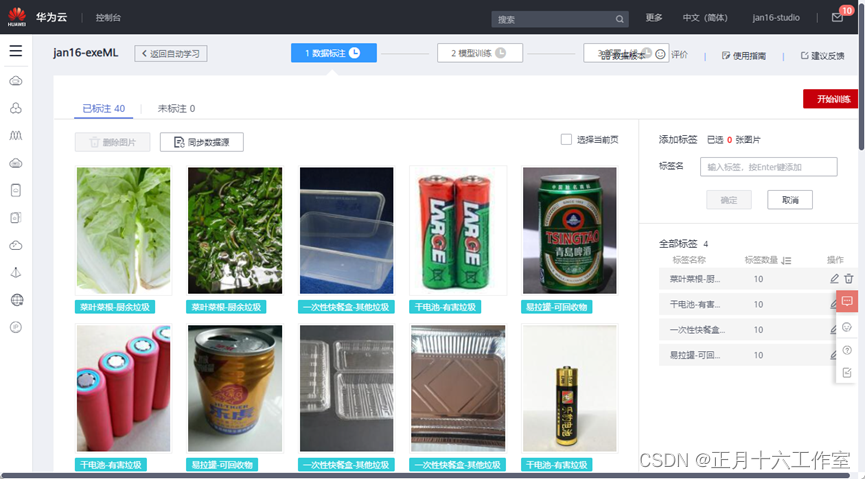This screenshot has height=479, width=865.
Task: Go to step 1 数据标注
Action: pos(334,53)
